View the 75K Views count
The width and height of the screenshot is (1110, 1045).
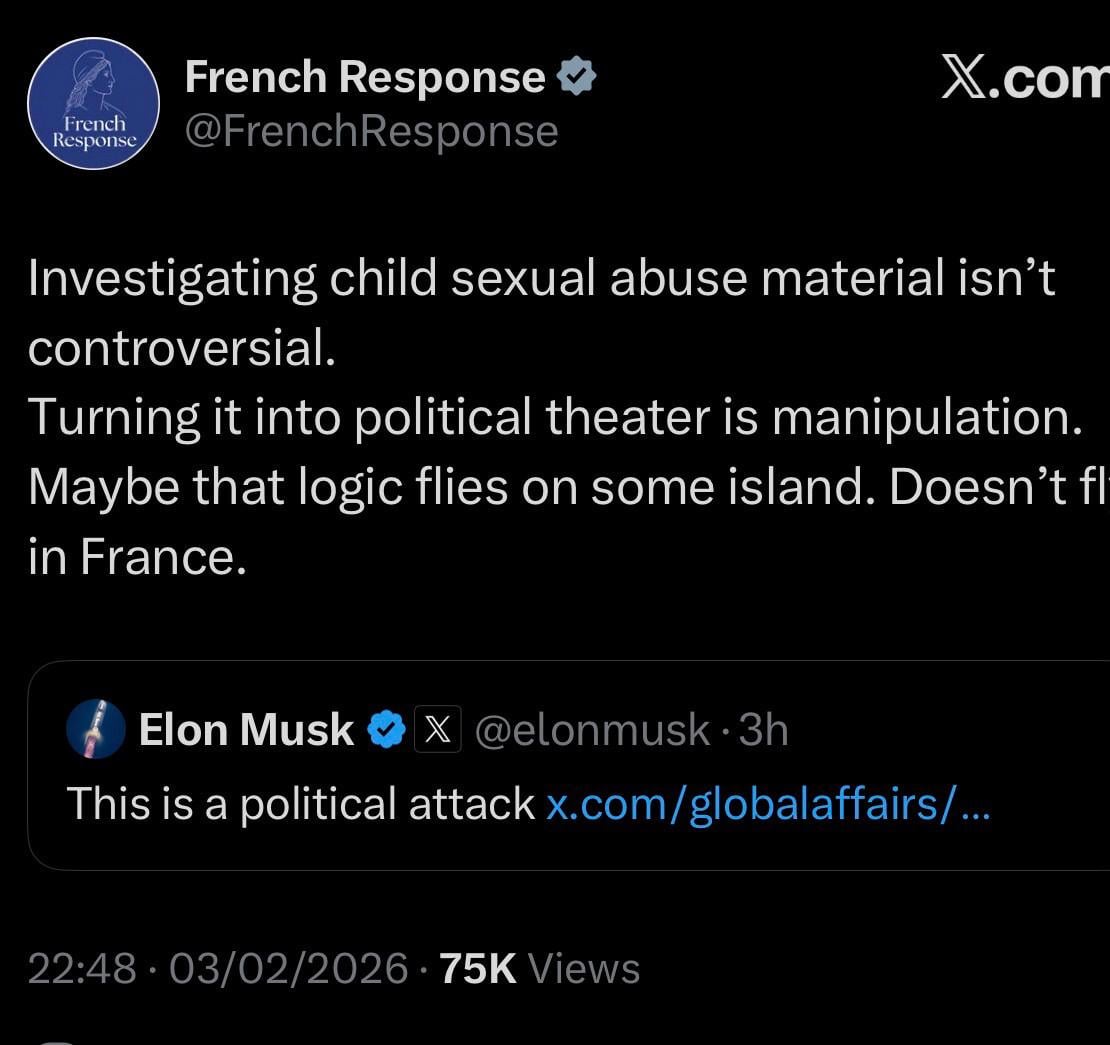[540, 969]
